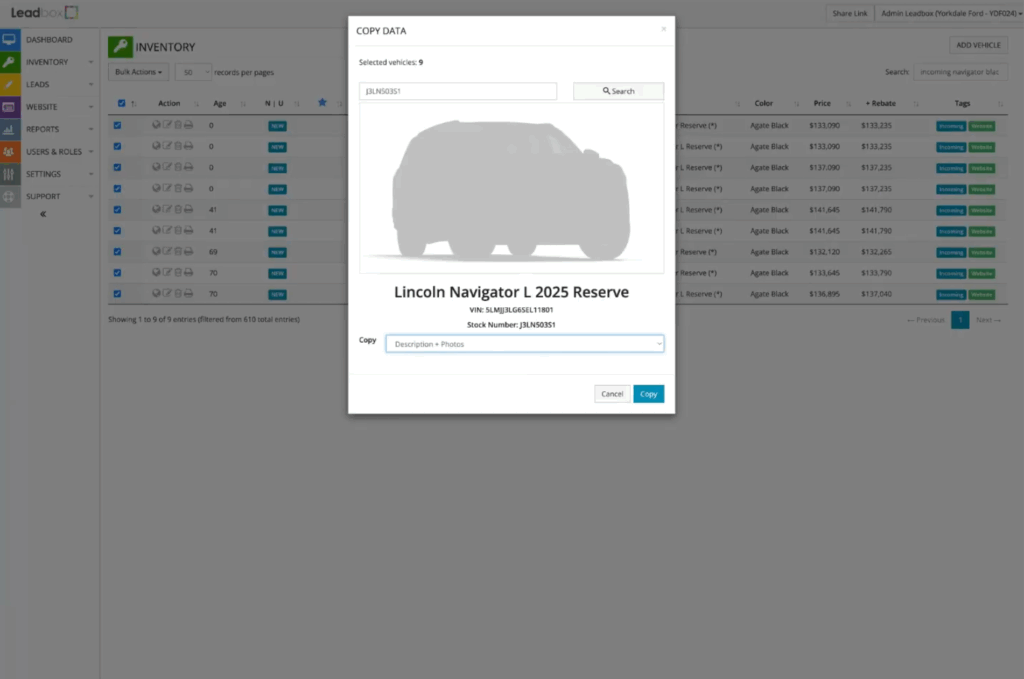This screenshot has height=679, width=1024.
Task: Click the Add Vehicle button
Action: pos(978,45)
